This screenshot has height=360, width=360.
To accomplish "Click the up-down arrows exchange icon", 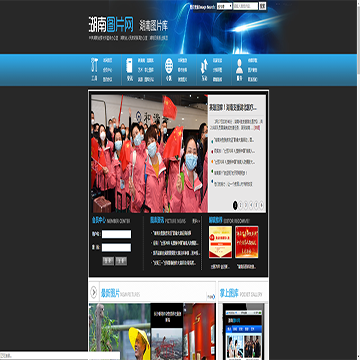I will pos(204,66).
